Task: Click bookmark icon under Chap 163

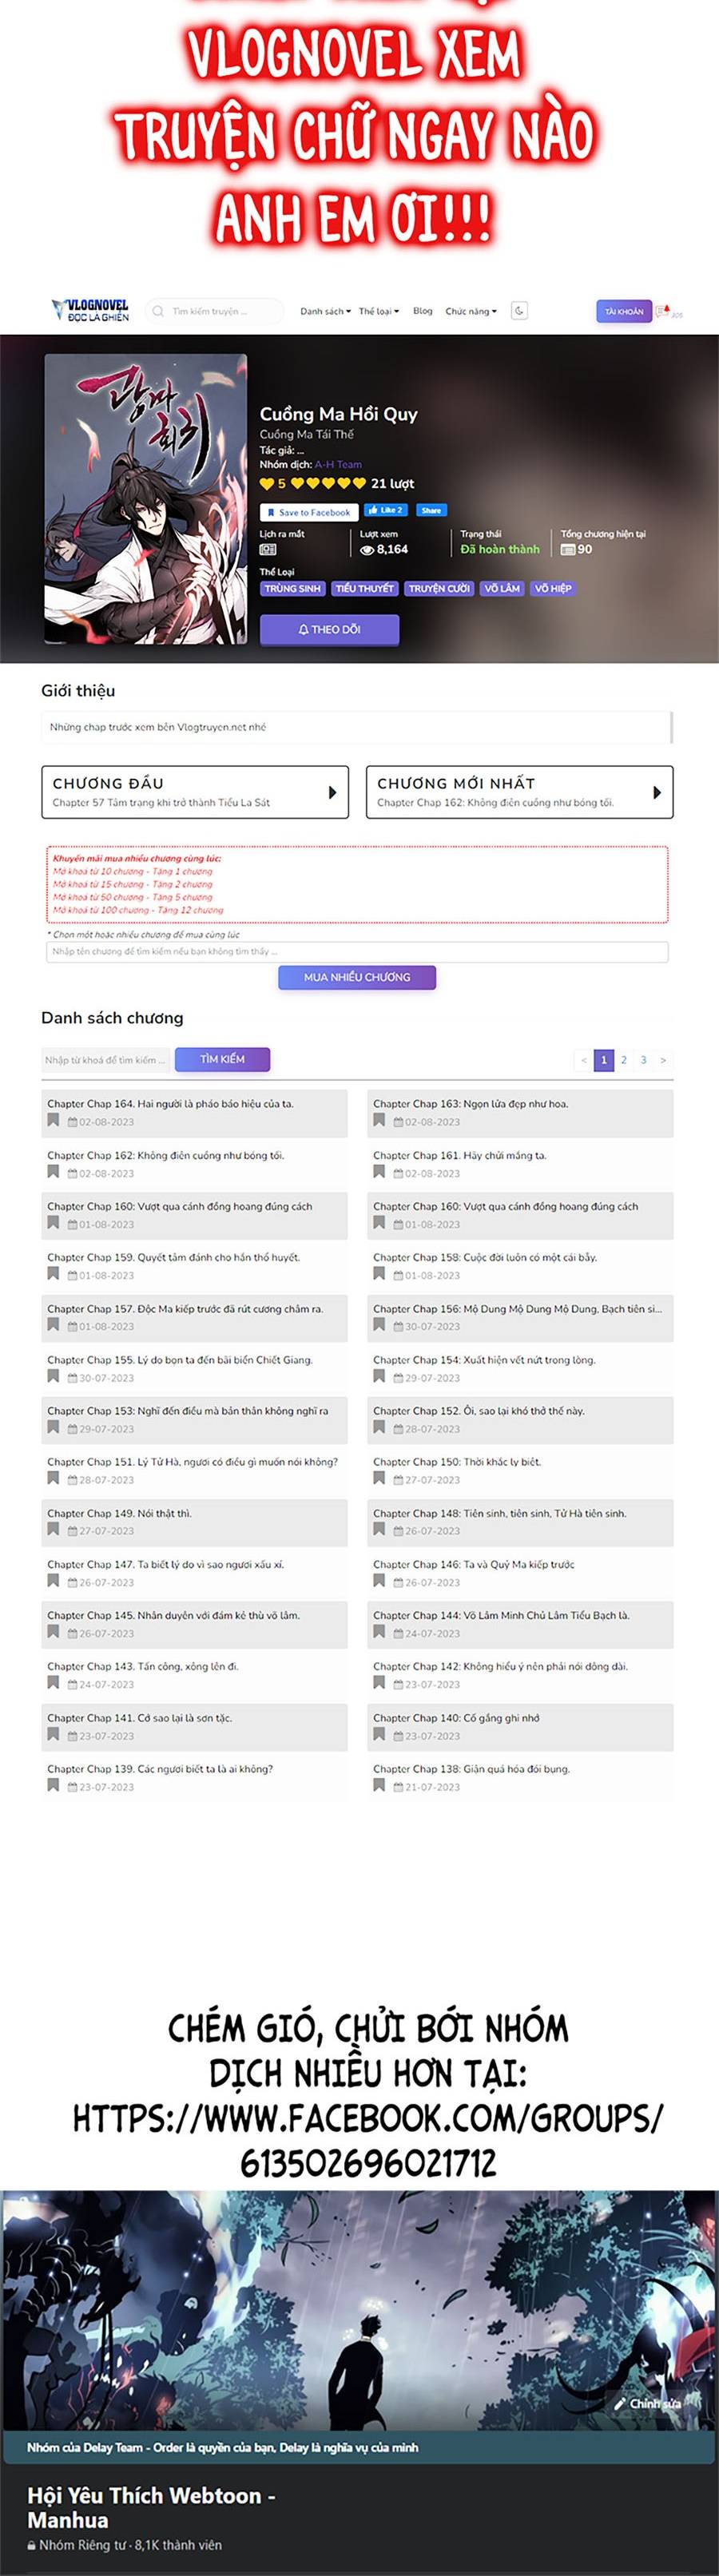Action: [379, 1120]
